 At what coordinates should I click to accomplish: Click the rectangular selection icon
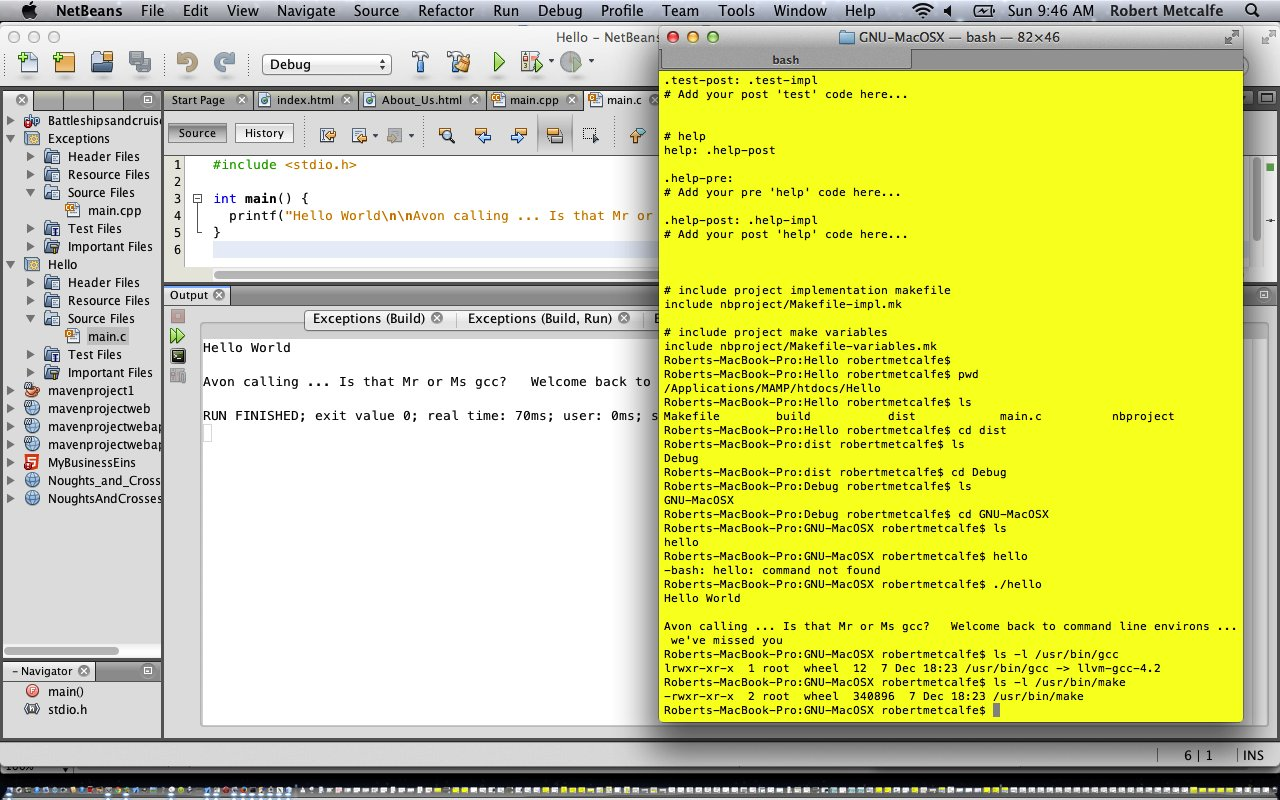[590, 135]
